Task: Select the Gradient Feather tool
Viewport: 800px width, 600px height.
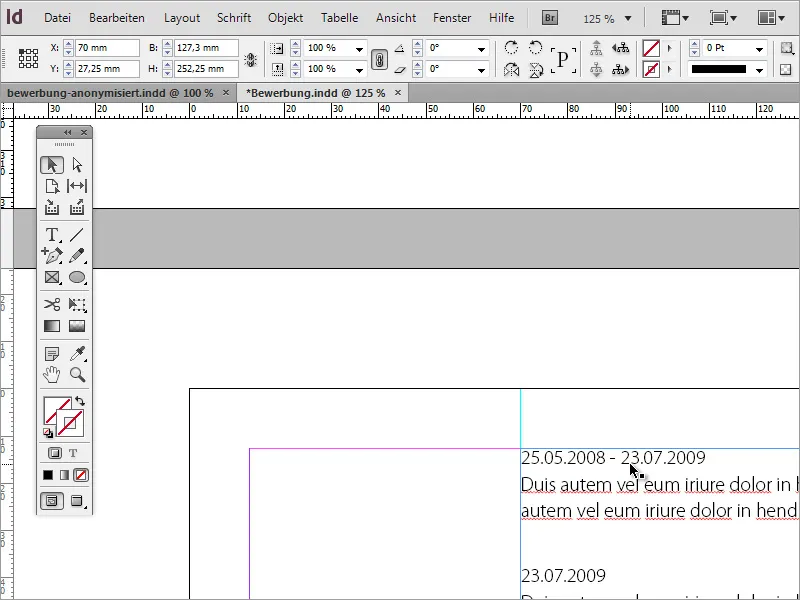Action: coord(77,326)
